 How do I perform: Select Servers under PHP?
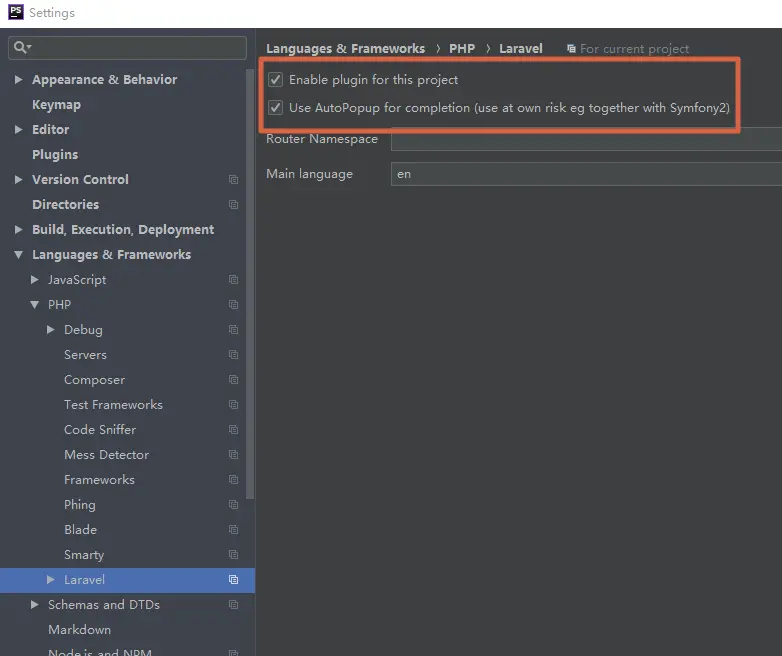tap(85, 355)
